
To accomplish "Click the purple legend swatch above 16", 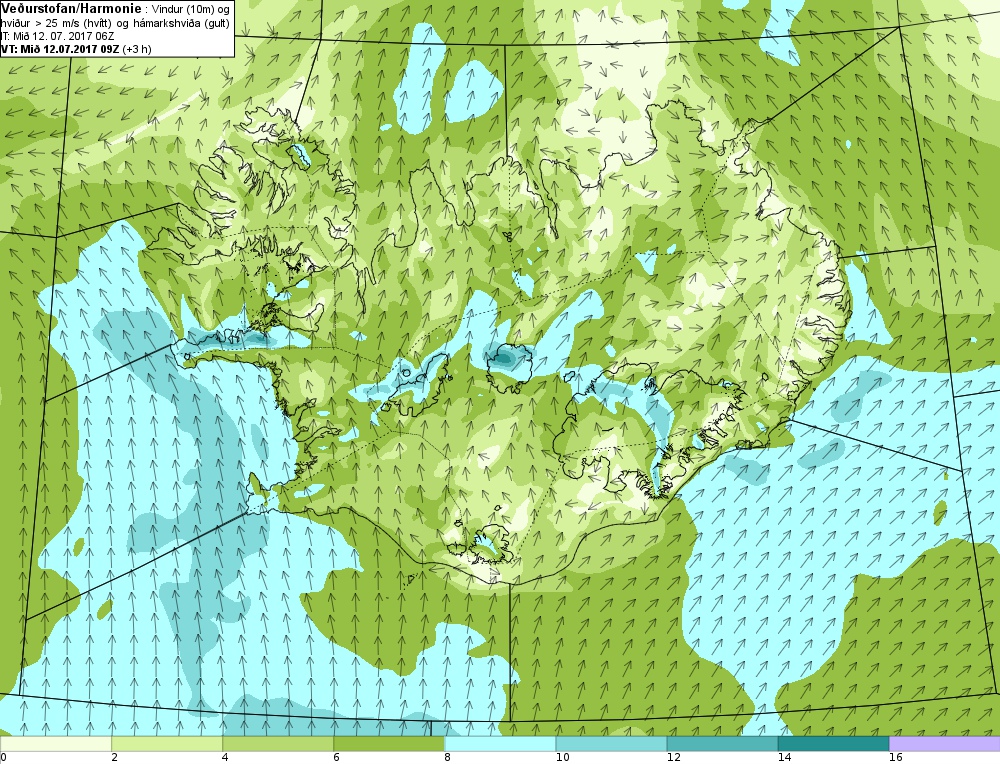I will (x=945, y=744).
